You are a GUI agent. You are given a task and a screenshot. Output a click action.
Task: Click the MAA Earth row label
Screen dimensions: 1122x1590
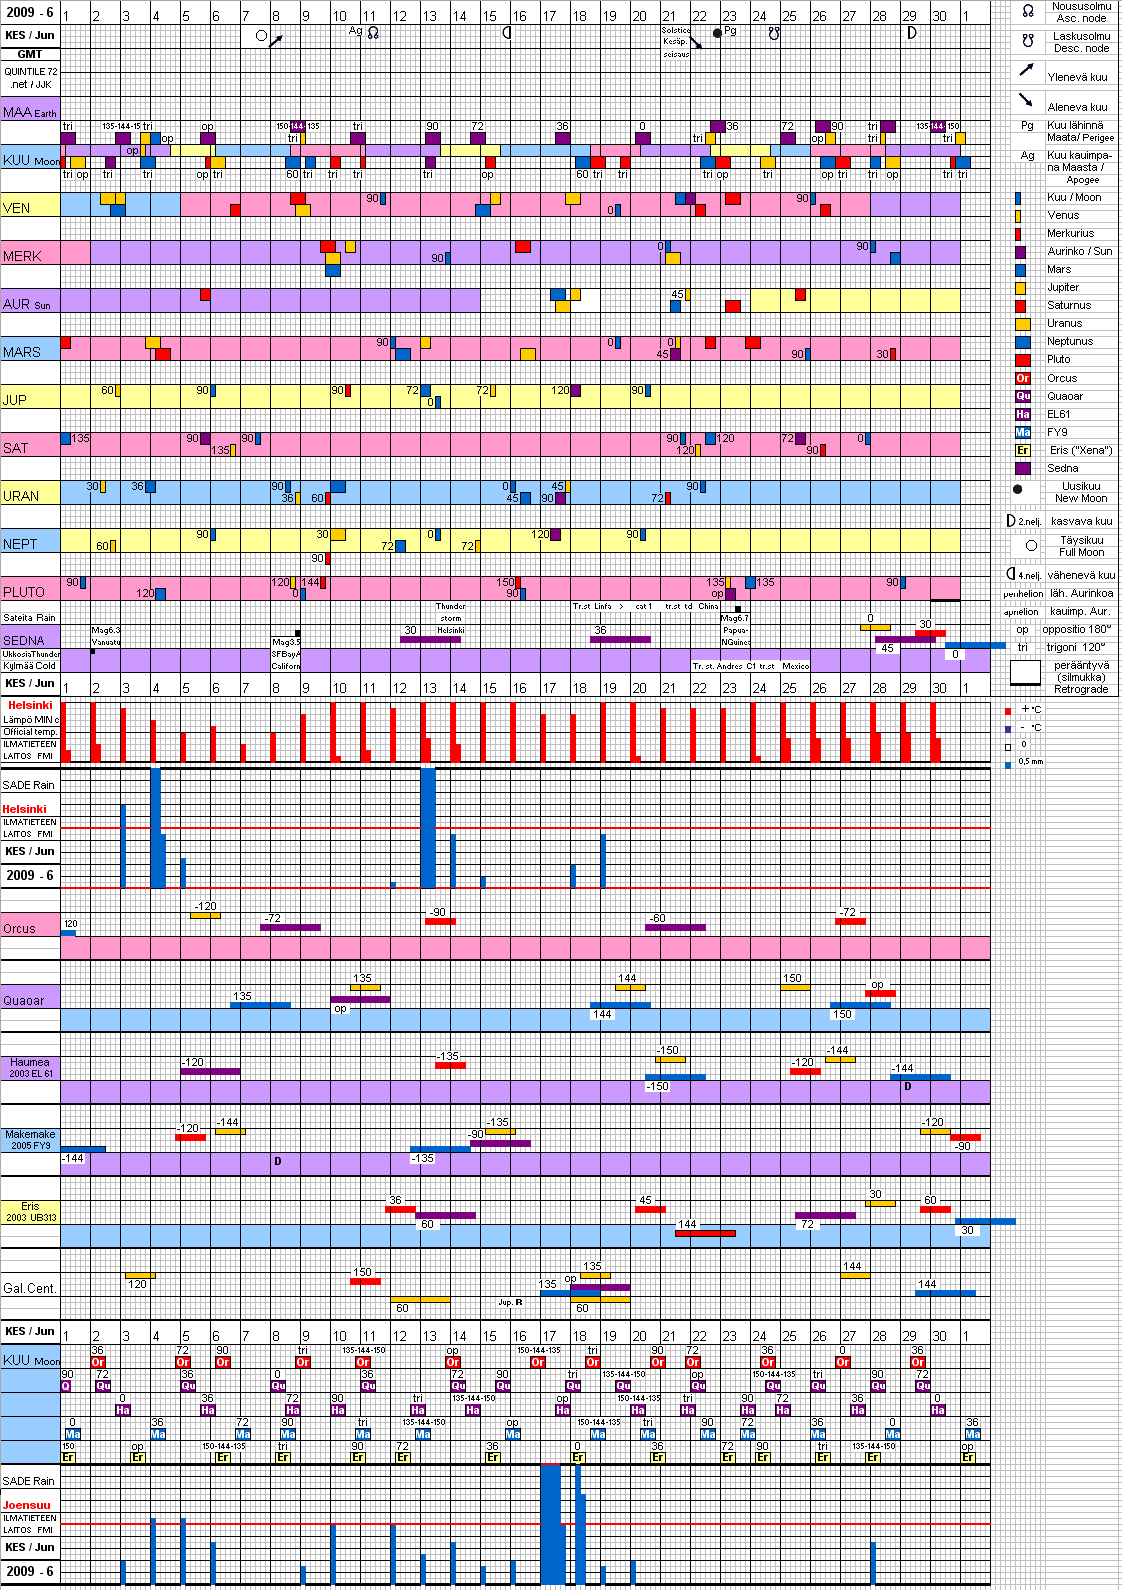30,112
